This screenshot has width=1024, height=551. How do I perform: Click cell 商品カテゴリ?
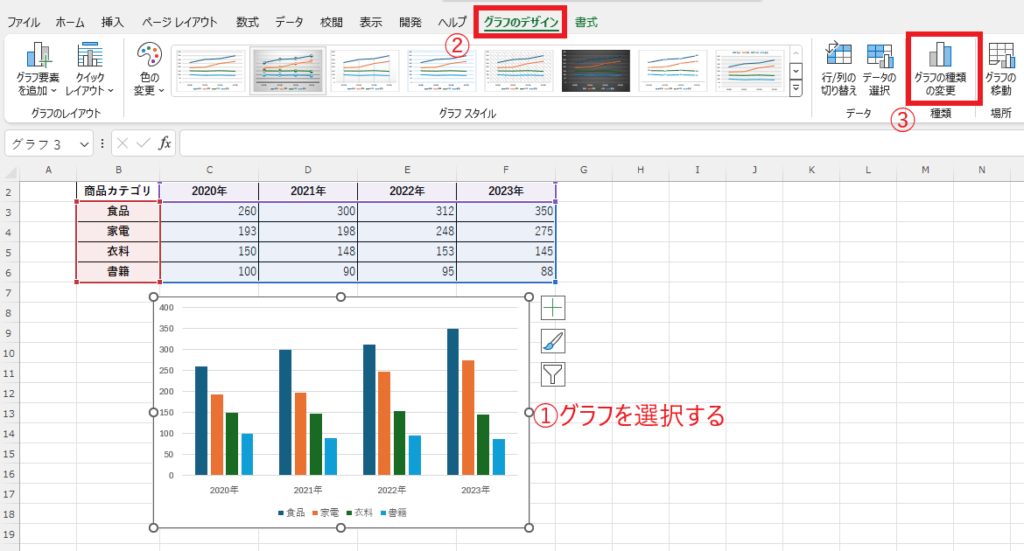118,191
